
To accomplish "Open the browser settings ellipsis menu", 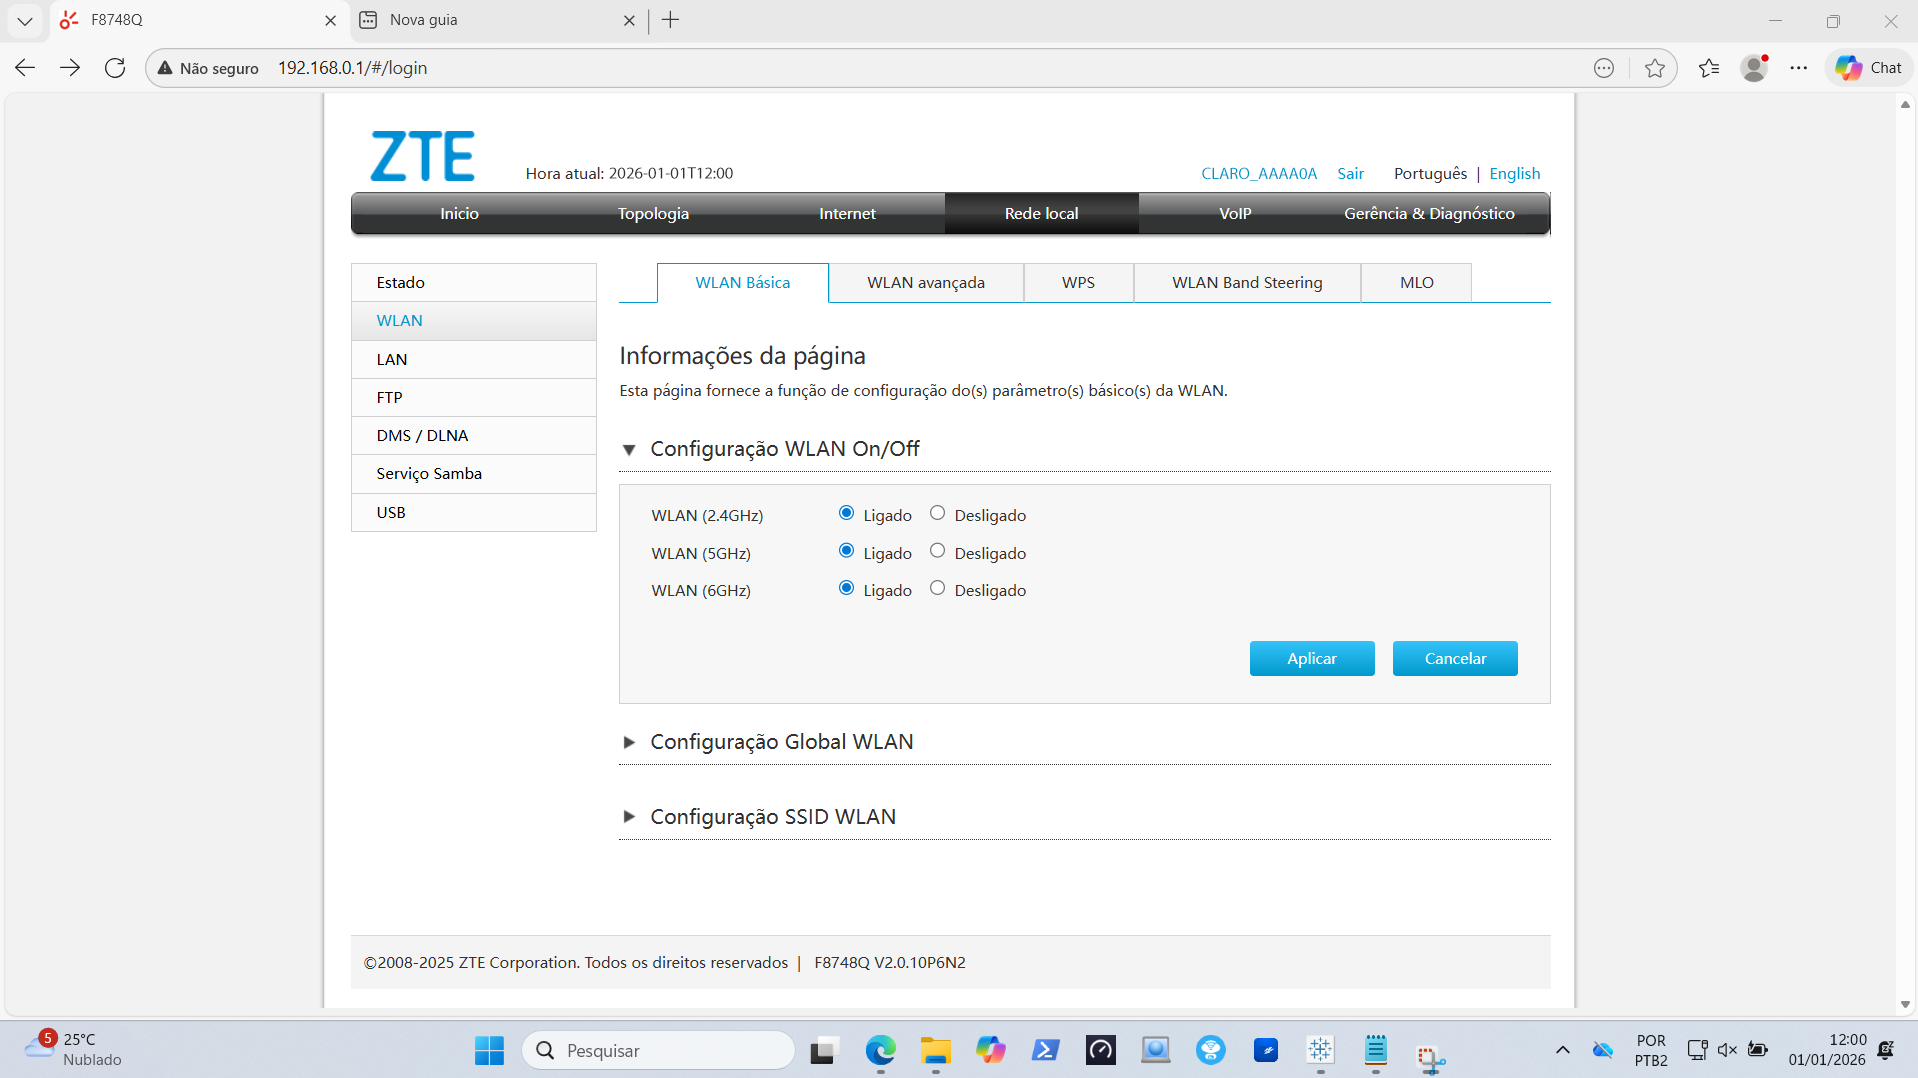I will point(1799,67).
